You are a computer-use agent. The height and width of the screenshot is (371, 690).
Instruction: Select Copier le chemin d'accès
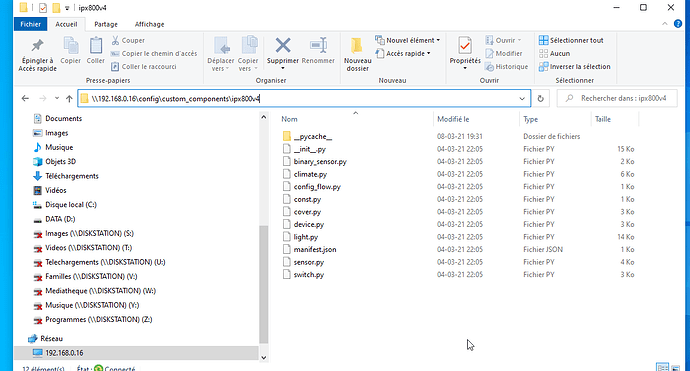pos(154,53)
